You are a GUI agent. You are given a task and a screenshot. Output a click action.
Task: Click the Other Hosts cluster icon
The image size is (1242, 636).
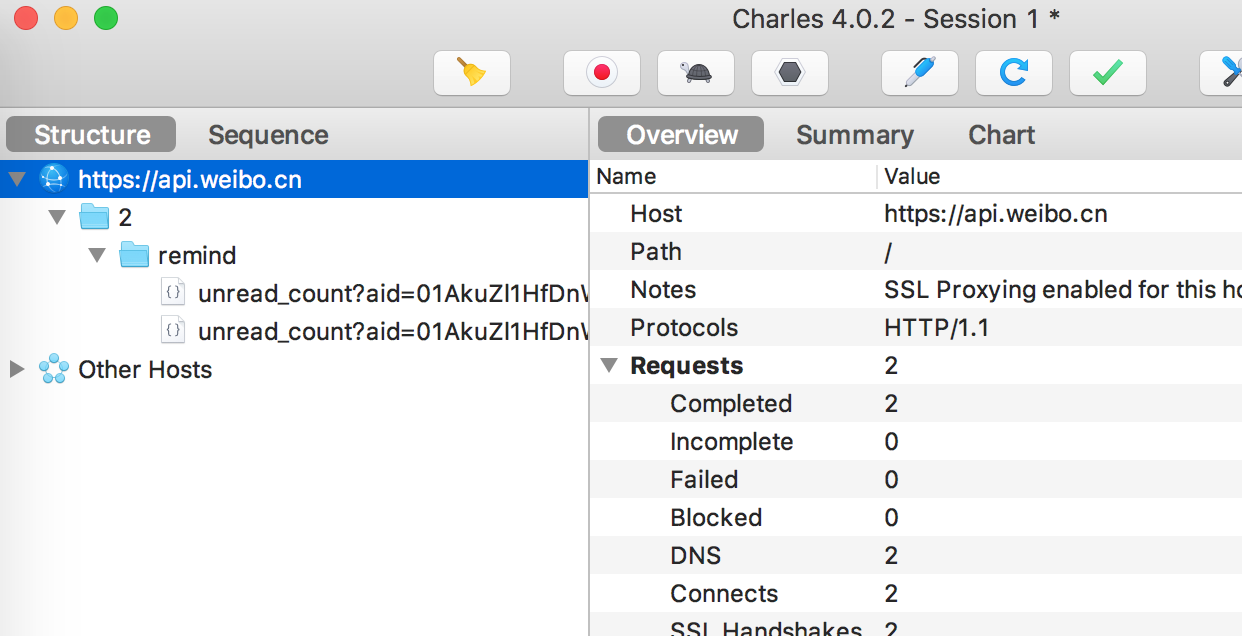tap(53, 370)
